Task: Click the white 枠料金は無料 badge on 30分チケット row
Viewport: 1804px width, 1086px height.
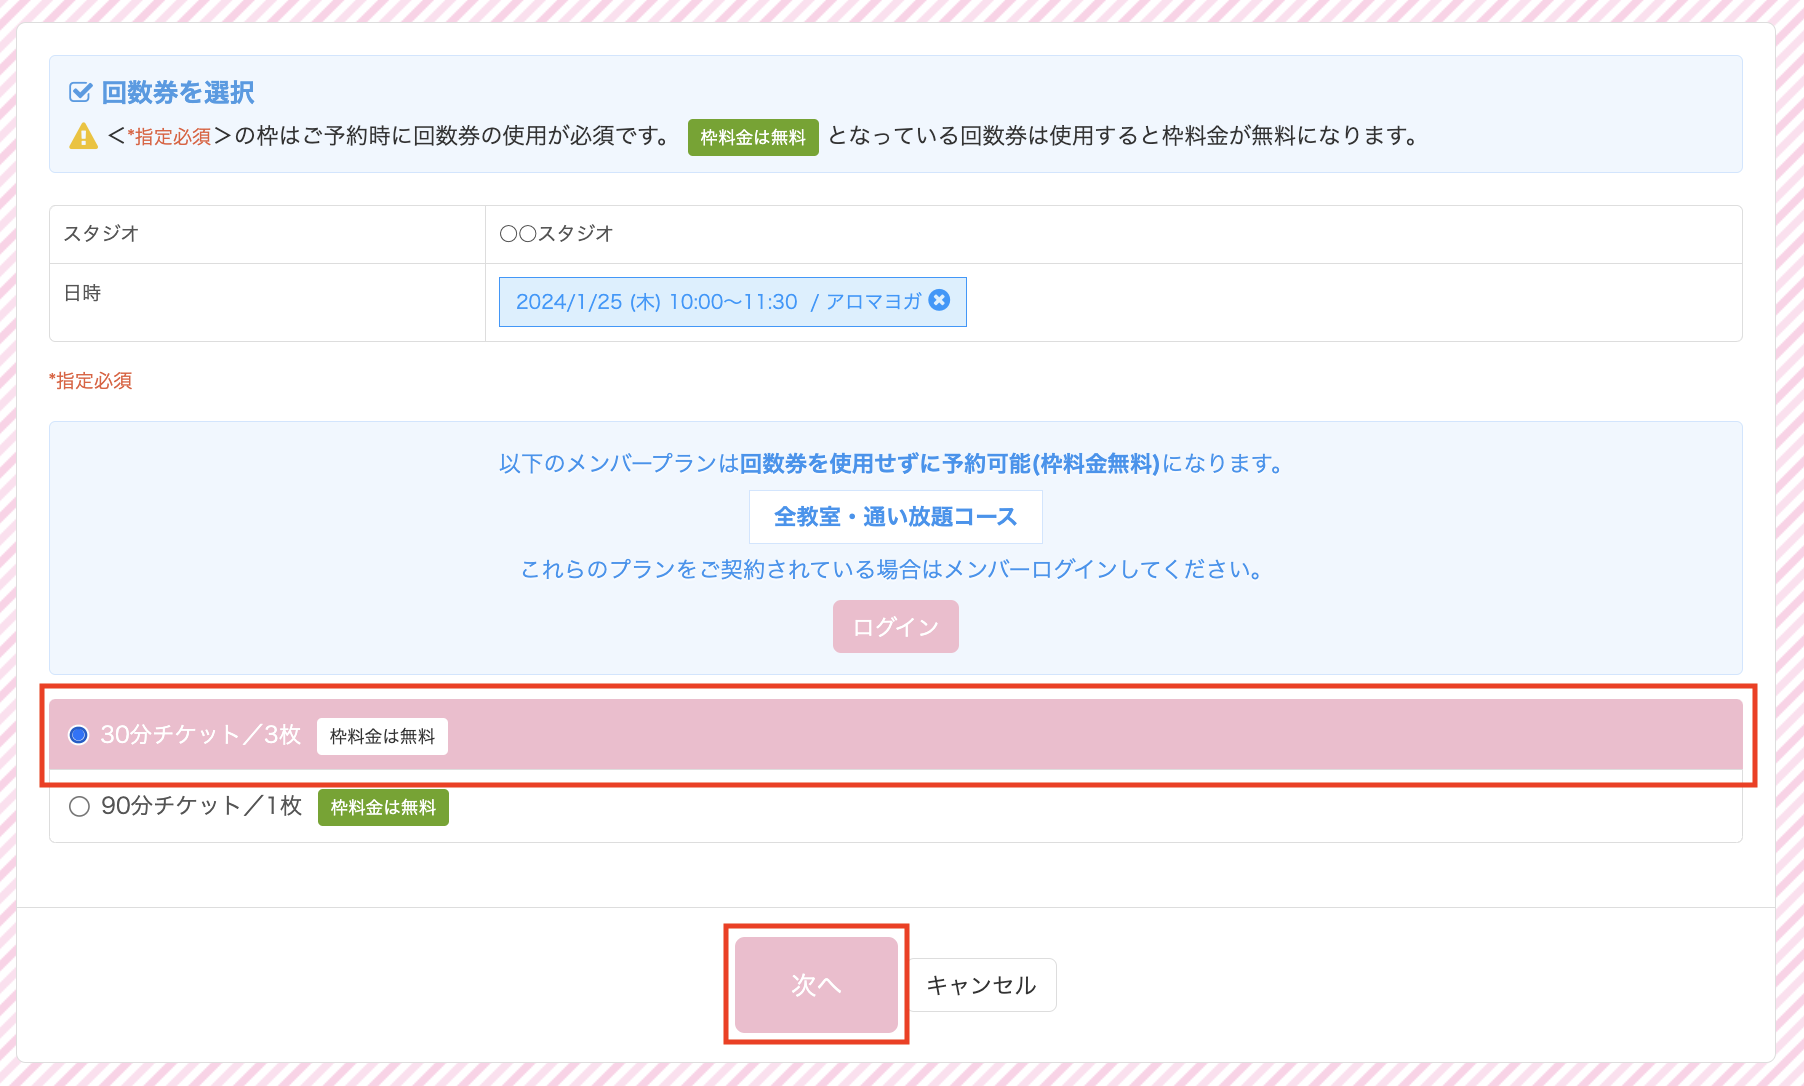Action: click(382, 737)
